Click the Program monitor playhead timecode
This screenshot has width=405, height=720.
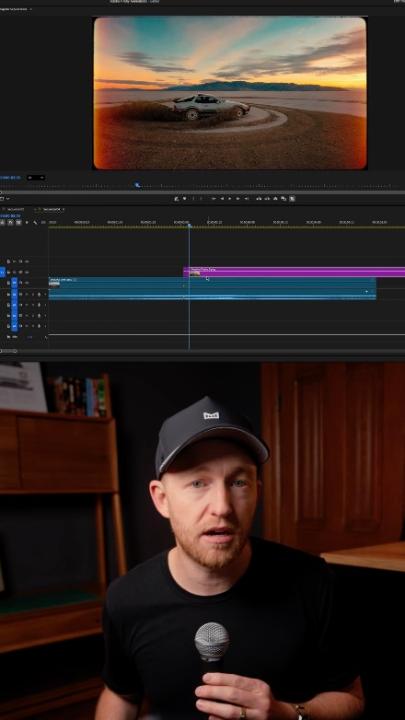click(10, 177)
